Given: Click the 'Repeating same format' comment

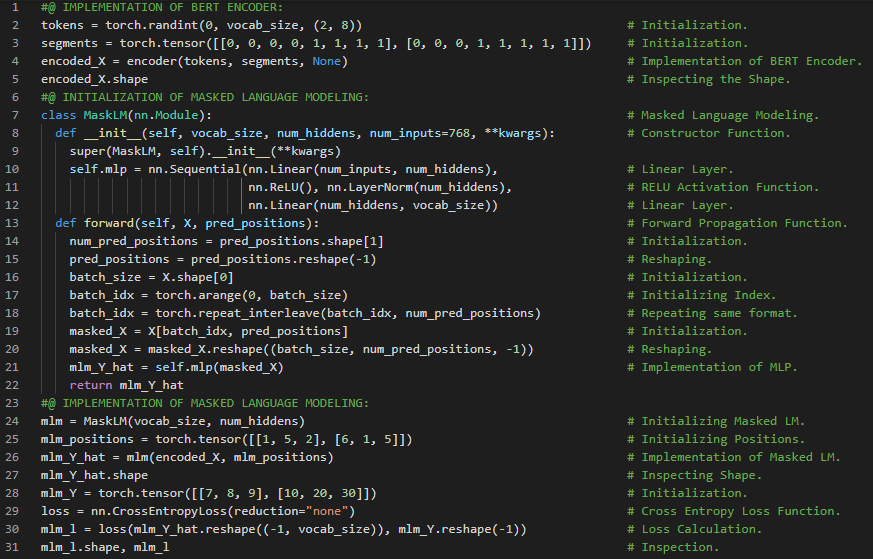Looking at the screenshot, I should (720, 313).
